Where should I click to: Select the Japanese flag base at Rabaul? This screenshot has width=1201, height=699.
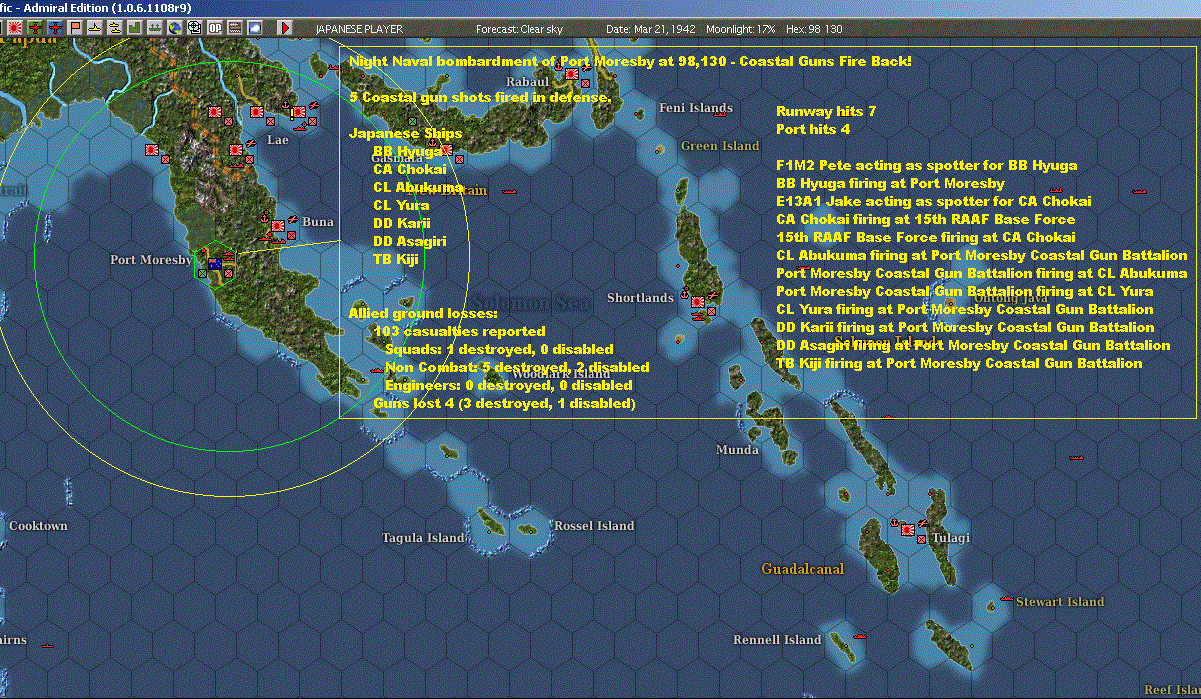coord(571,74)
